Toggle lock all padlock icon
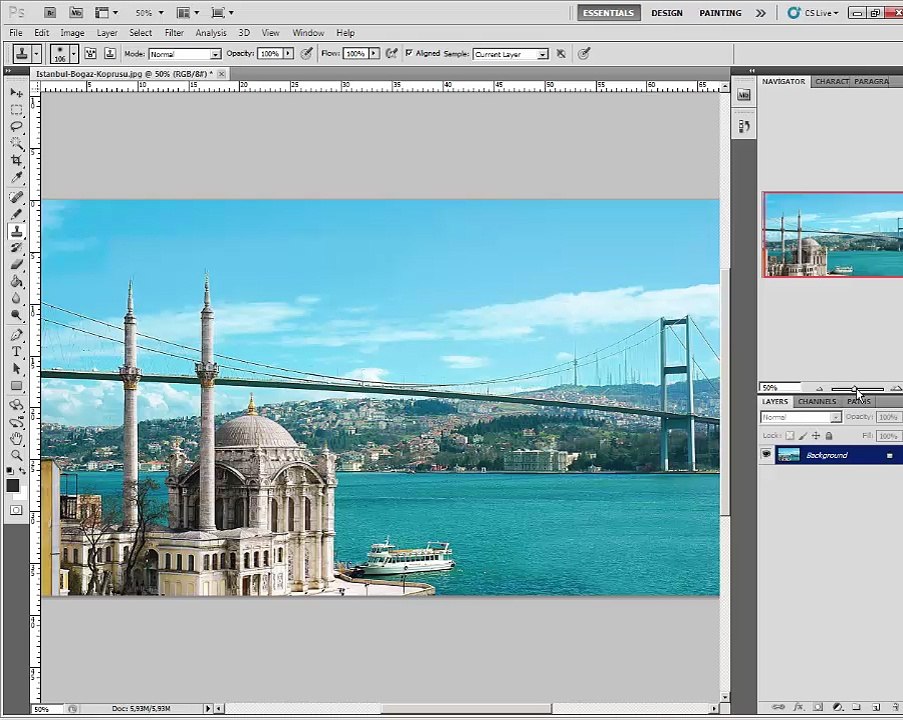The height and width of the screenshot is (720, 903). tap(829, 435)
